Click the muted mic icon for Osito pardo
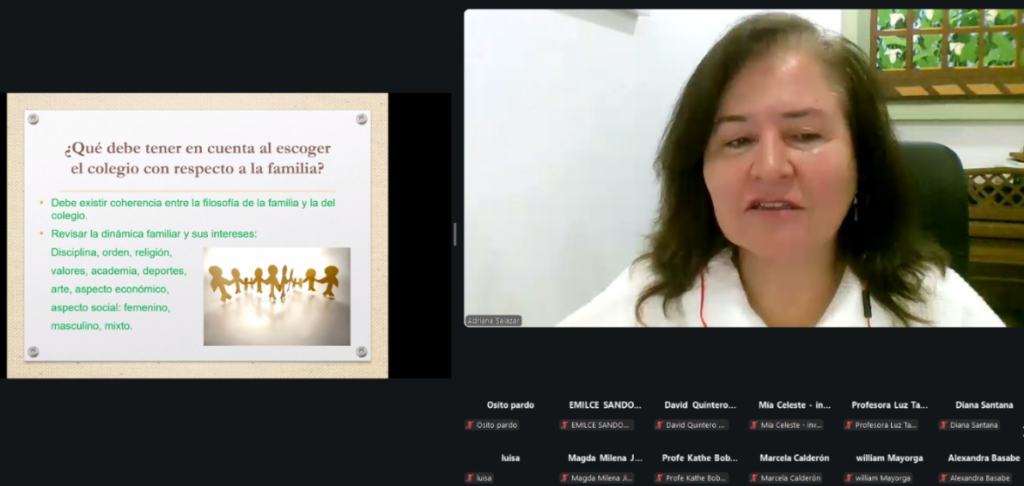Screen dimensions: 1024x486 click(x=470, y=425)
